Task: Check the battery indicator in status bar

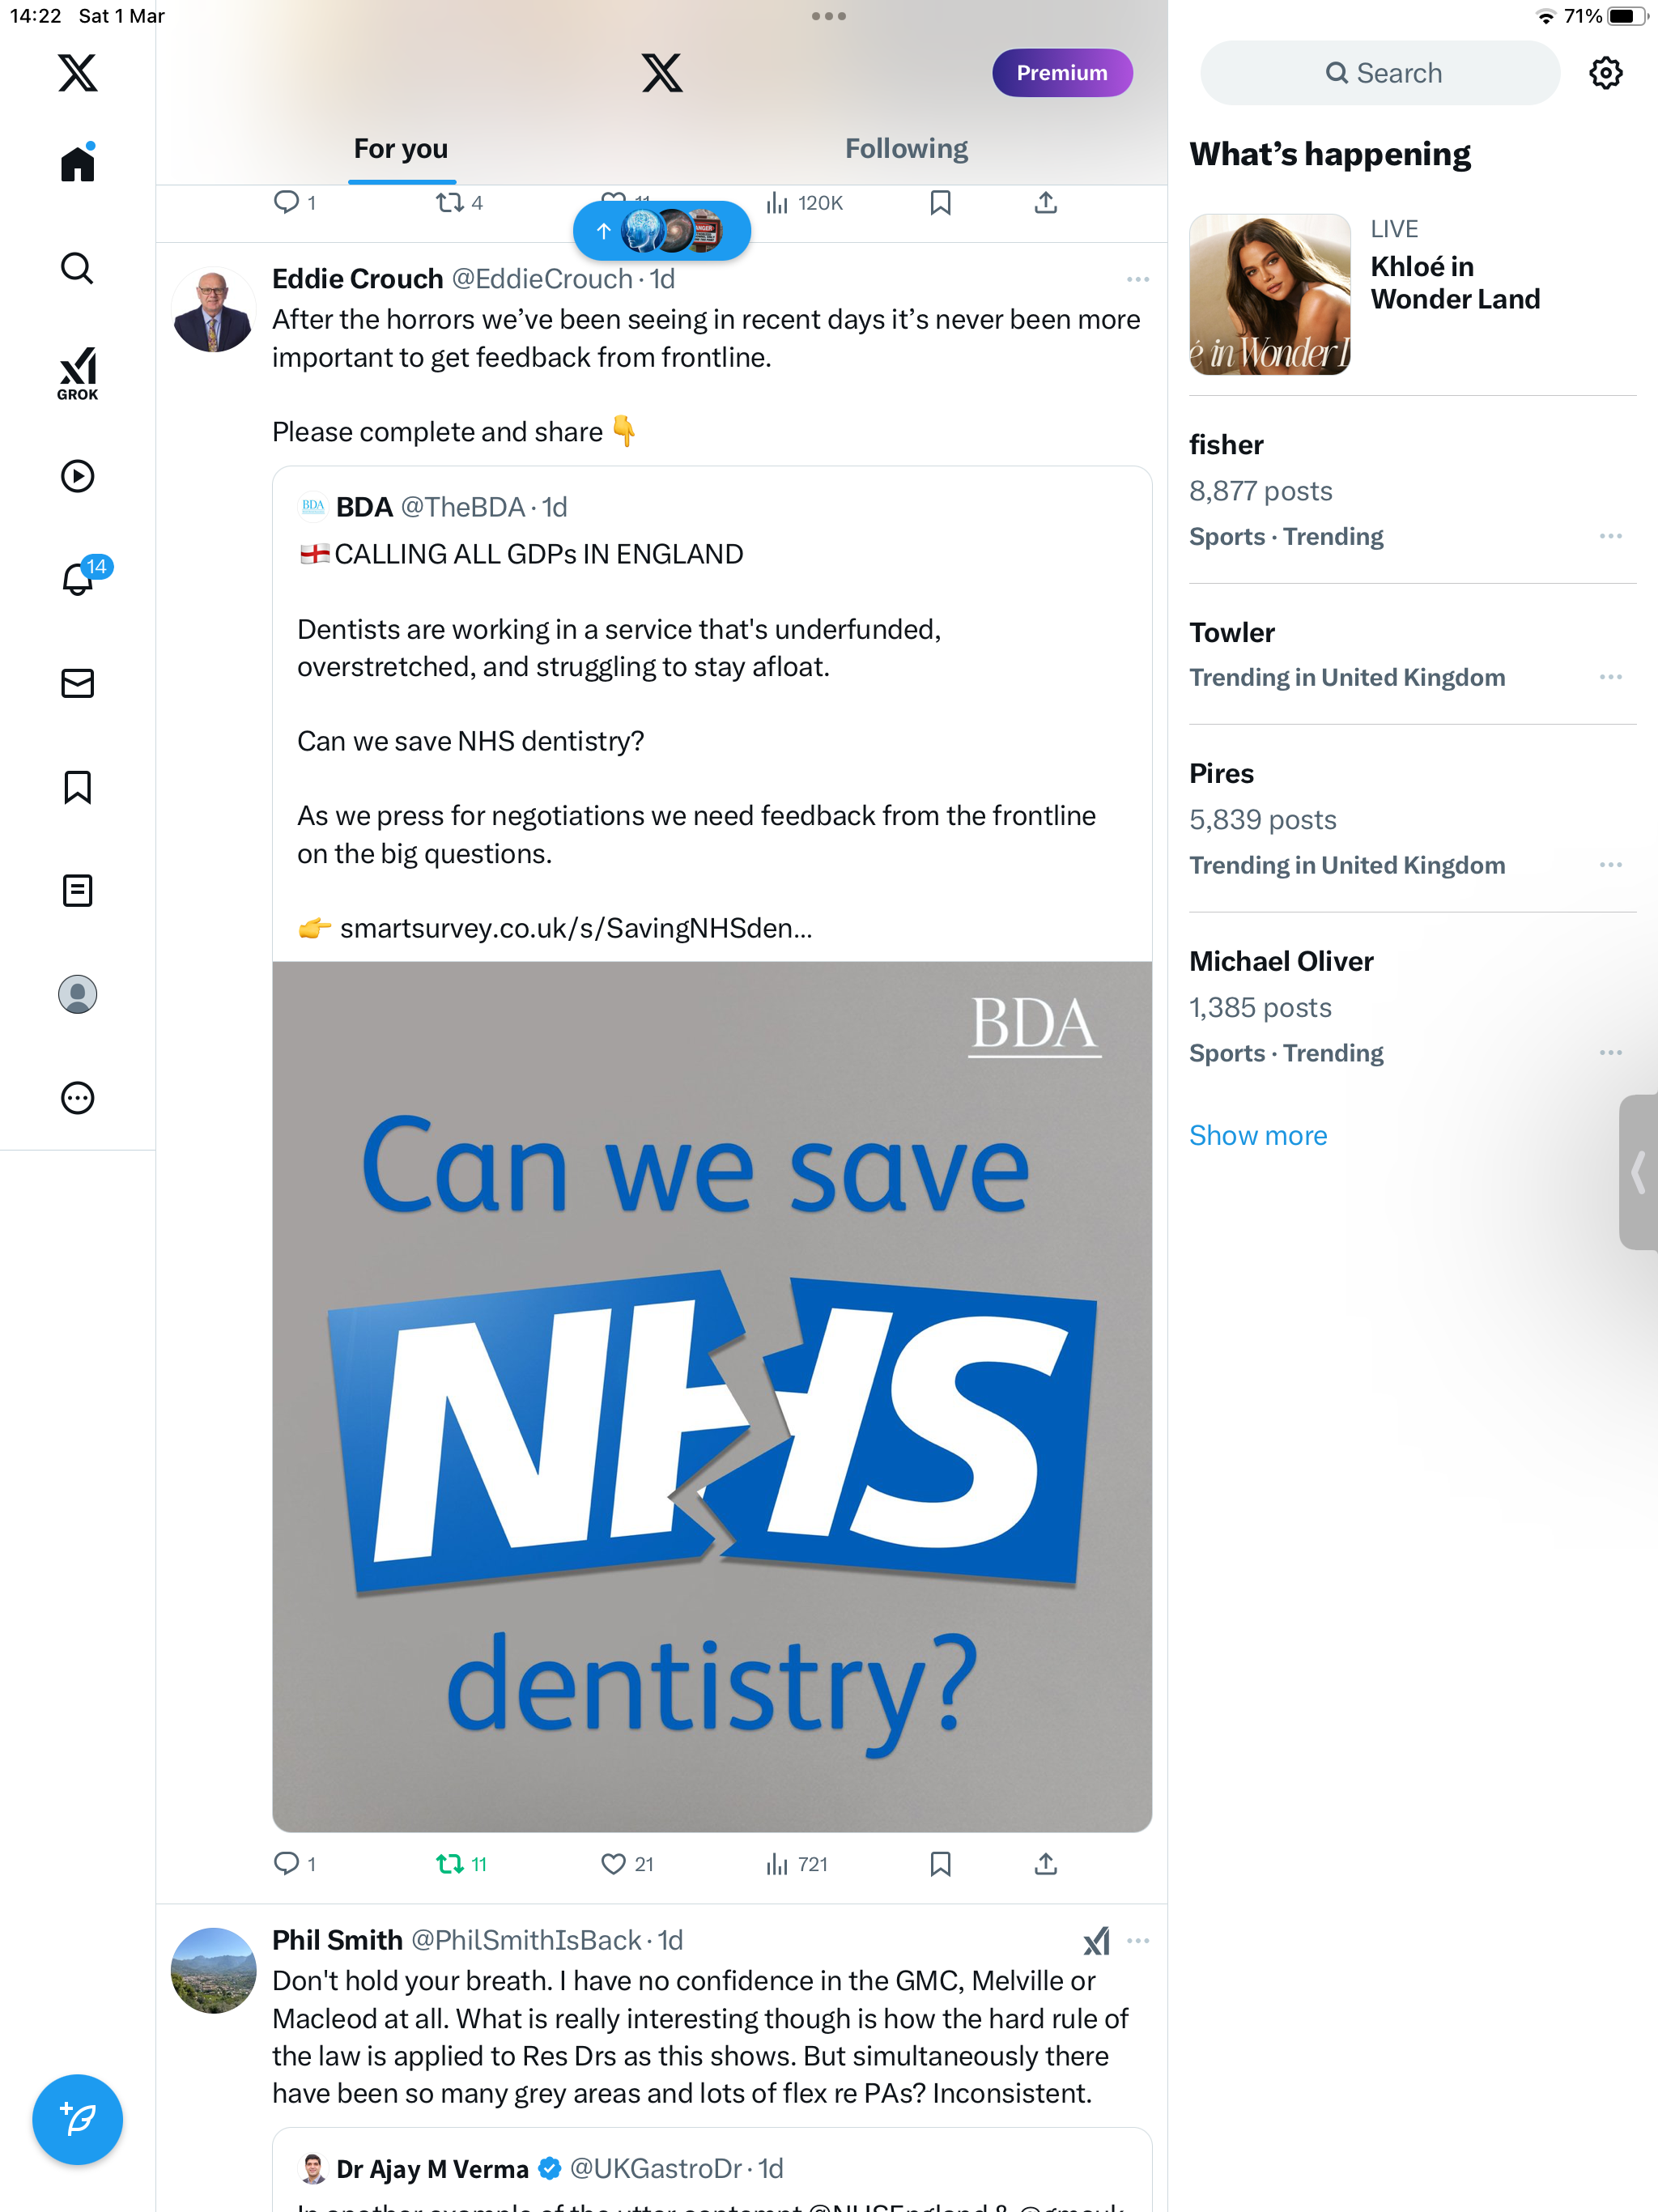Action: (1626, 16)
